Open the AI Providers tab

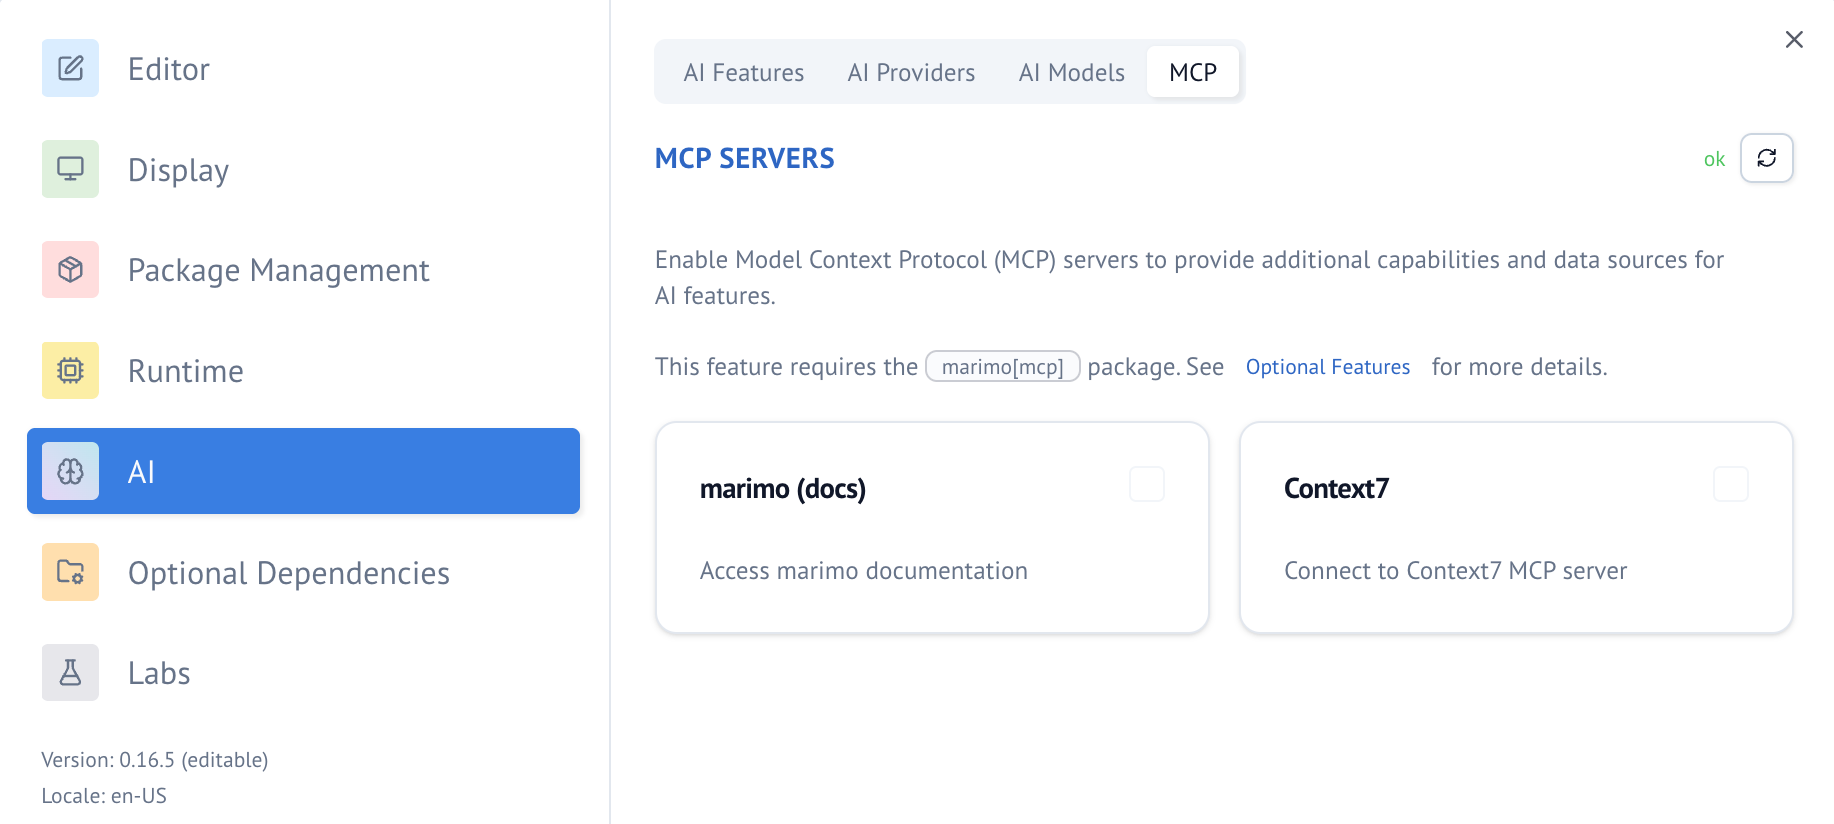(x=911, y=73)
